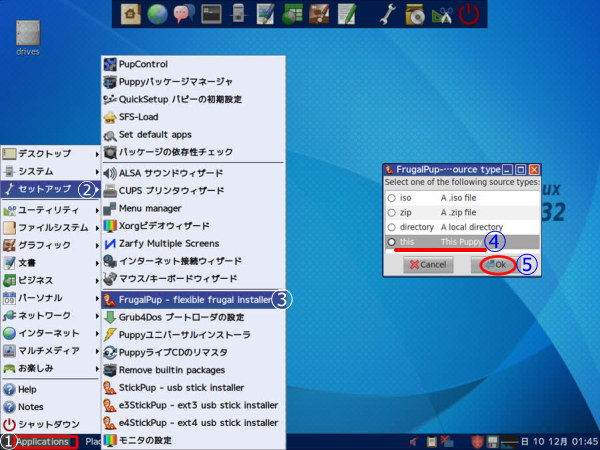Open CUPS プリンタウィザード
600x450 pixels.
point(193,191)
